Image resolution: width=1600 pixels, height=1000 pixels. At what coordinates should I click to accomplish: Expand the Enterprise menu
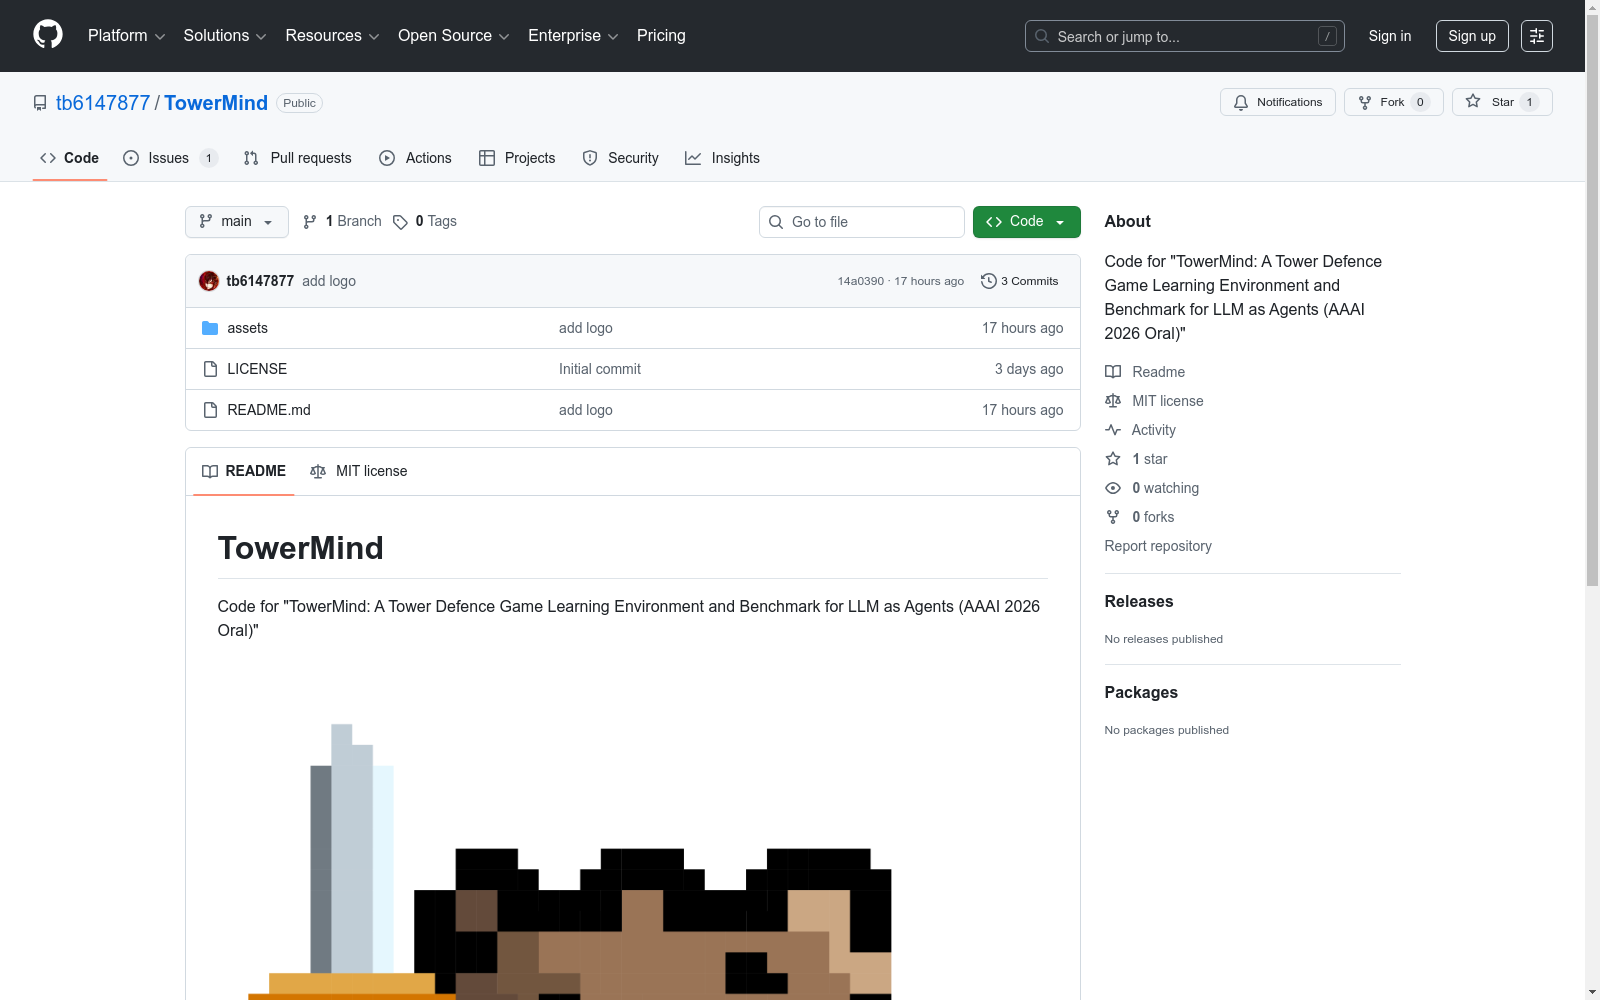(x=573, y=36)
